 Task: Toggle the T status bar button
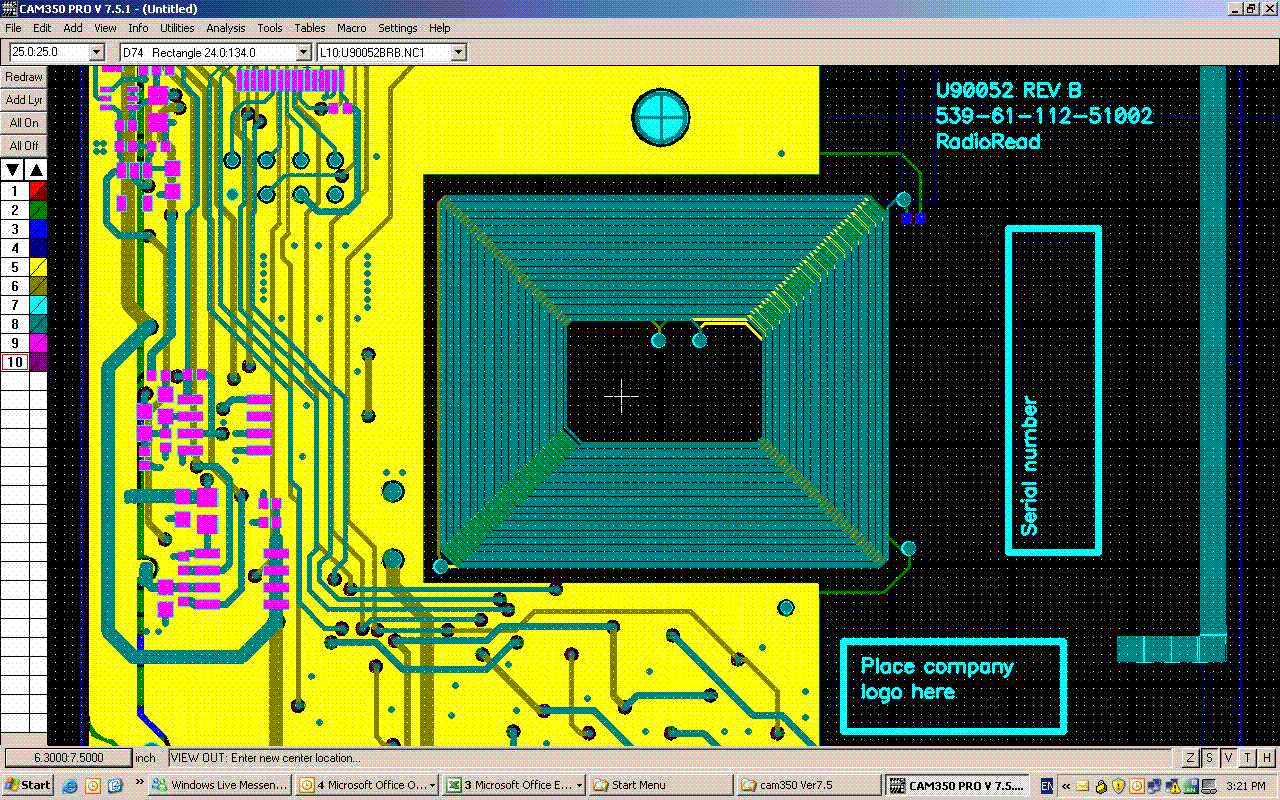click(1248, 758)
